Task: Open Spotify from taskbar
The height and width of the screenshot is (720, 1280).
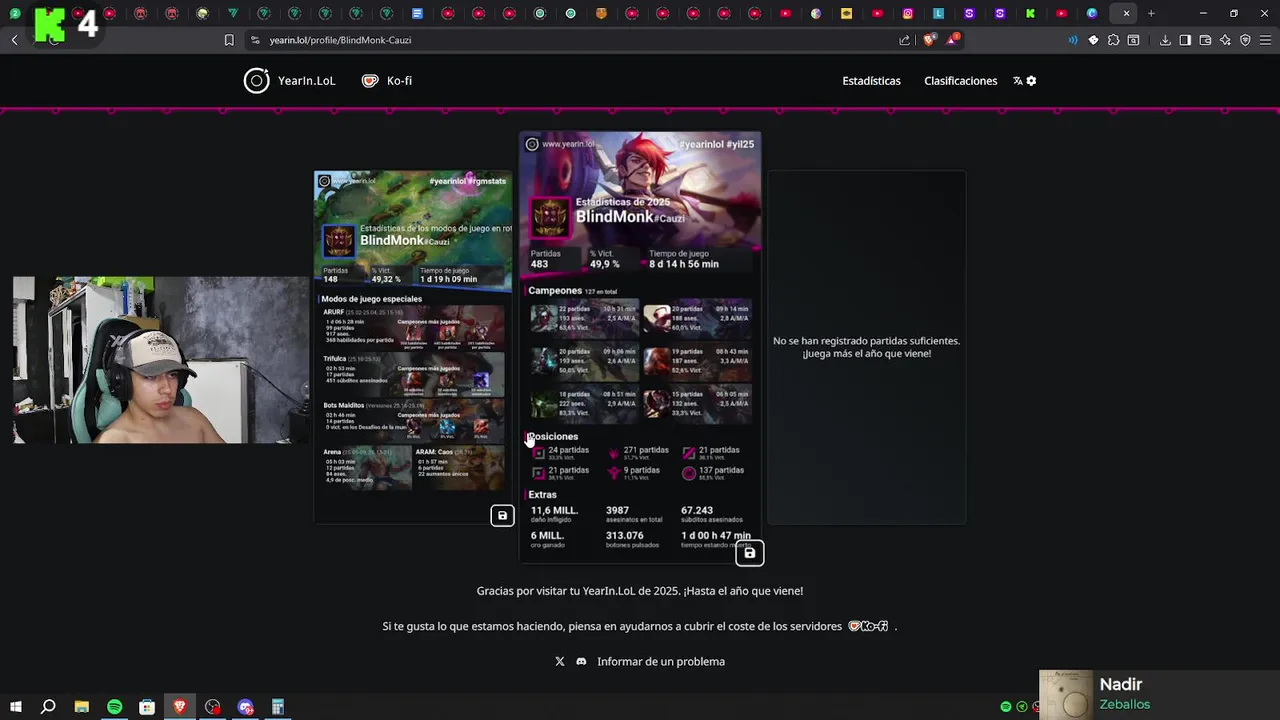Action: (114, 707)
